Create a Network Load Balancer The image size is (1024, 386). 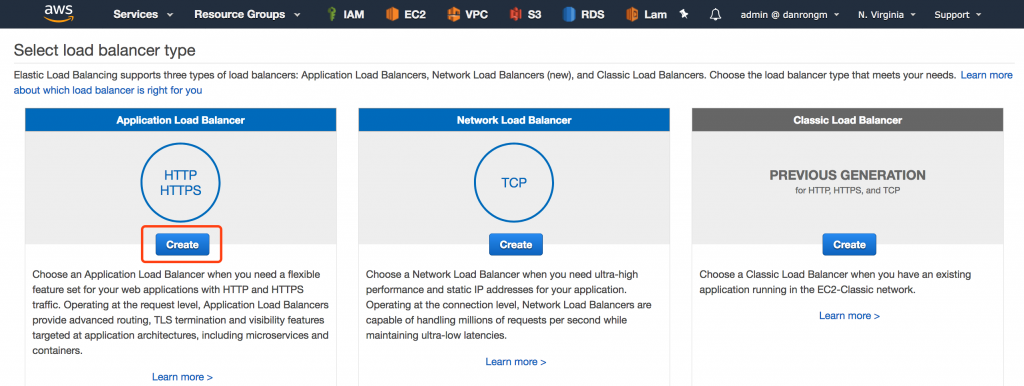pyautogui.click(x=515, y=244)
